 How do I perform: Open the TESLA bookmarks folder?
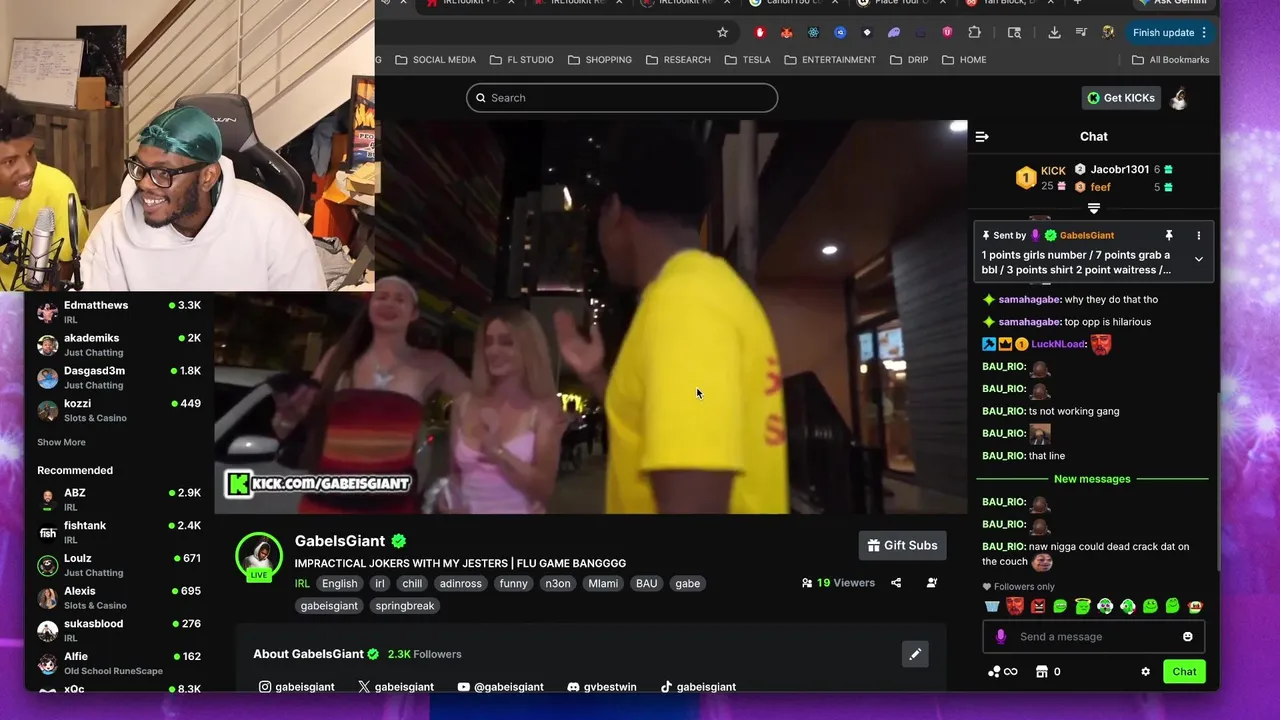(747, 60)
